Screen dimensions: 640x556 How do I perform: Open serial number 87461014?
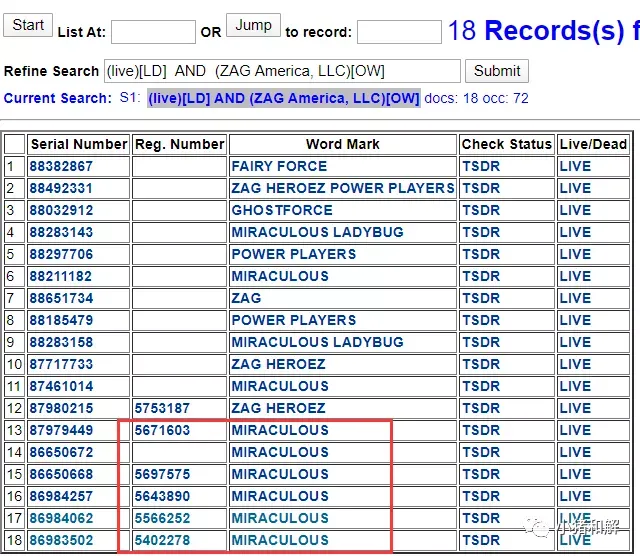(x=61, y=387)
